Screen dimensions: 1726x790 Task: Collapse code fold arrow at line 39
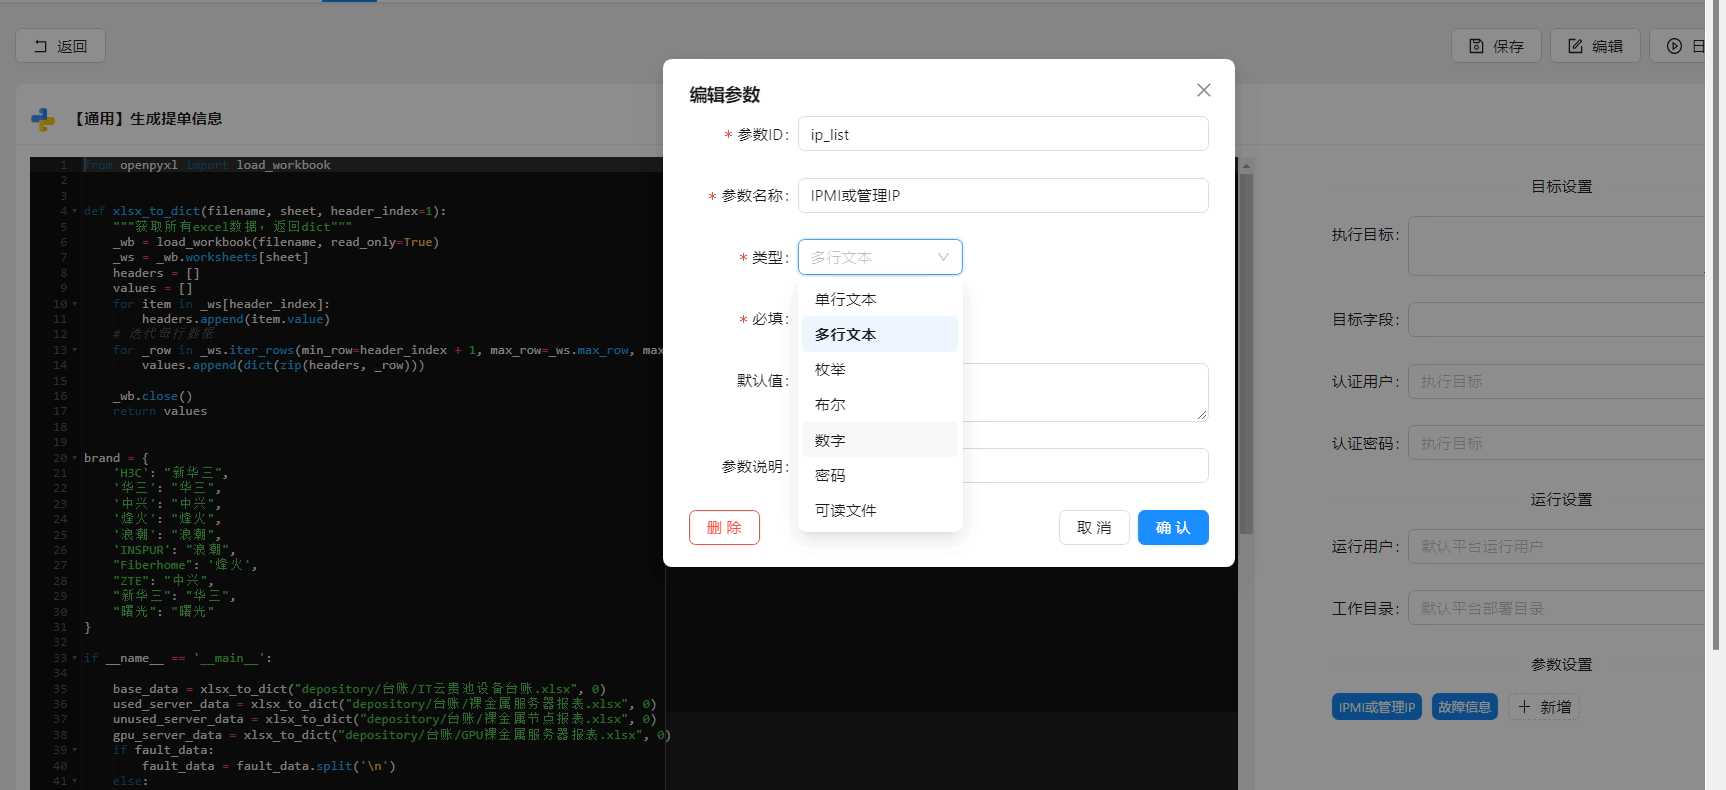coord(75,750)
